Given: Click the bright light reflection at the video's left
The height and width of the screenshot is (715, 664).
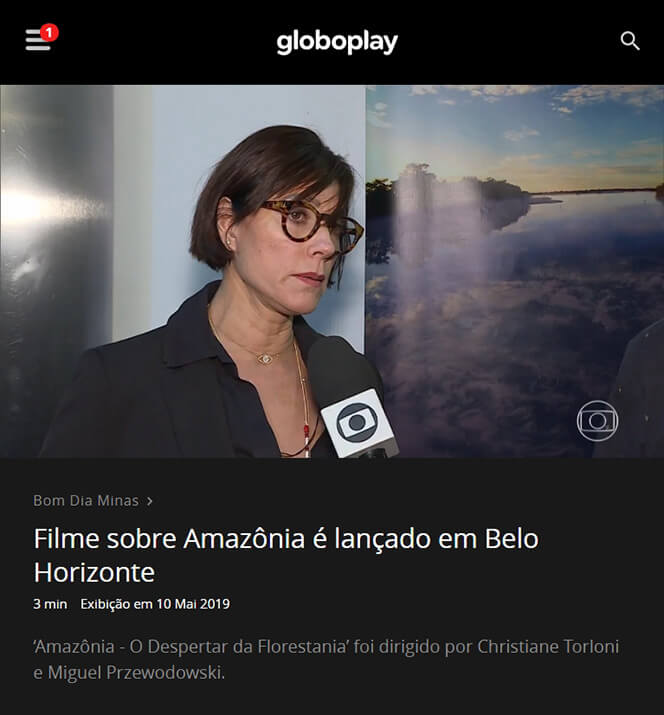Looking at the screenshot, I should point(32,205).
